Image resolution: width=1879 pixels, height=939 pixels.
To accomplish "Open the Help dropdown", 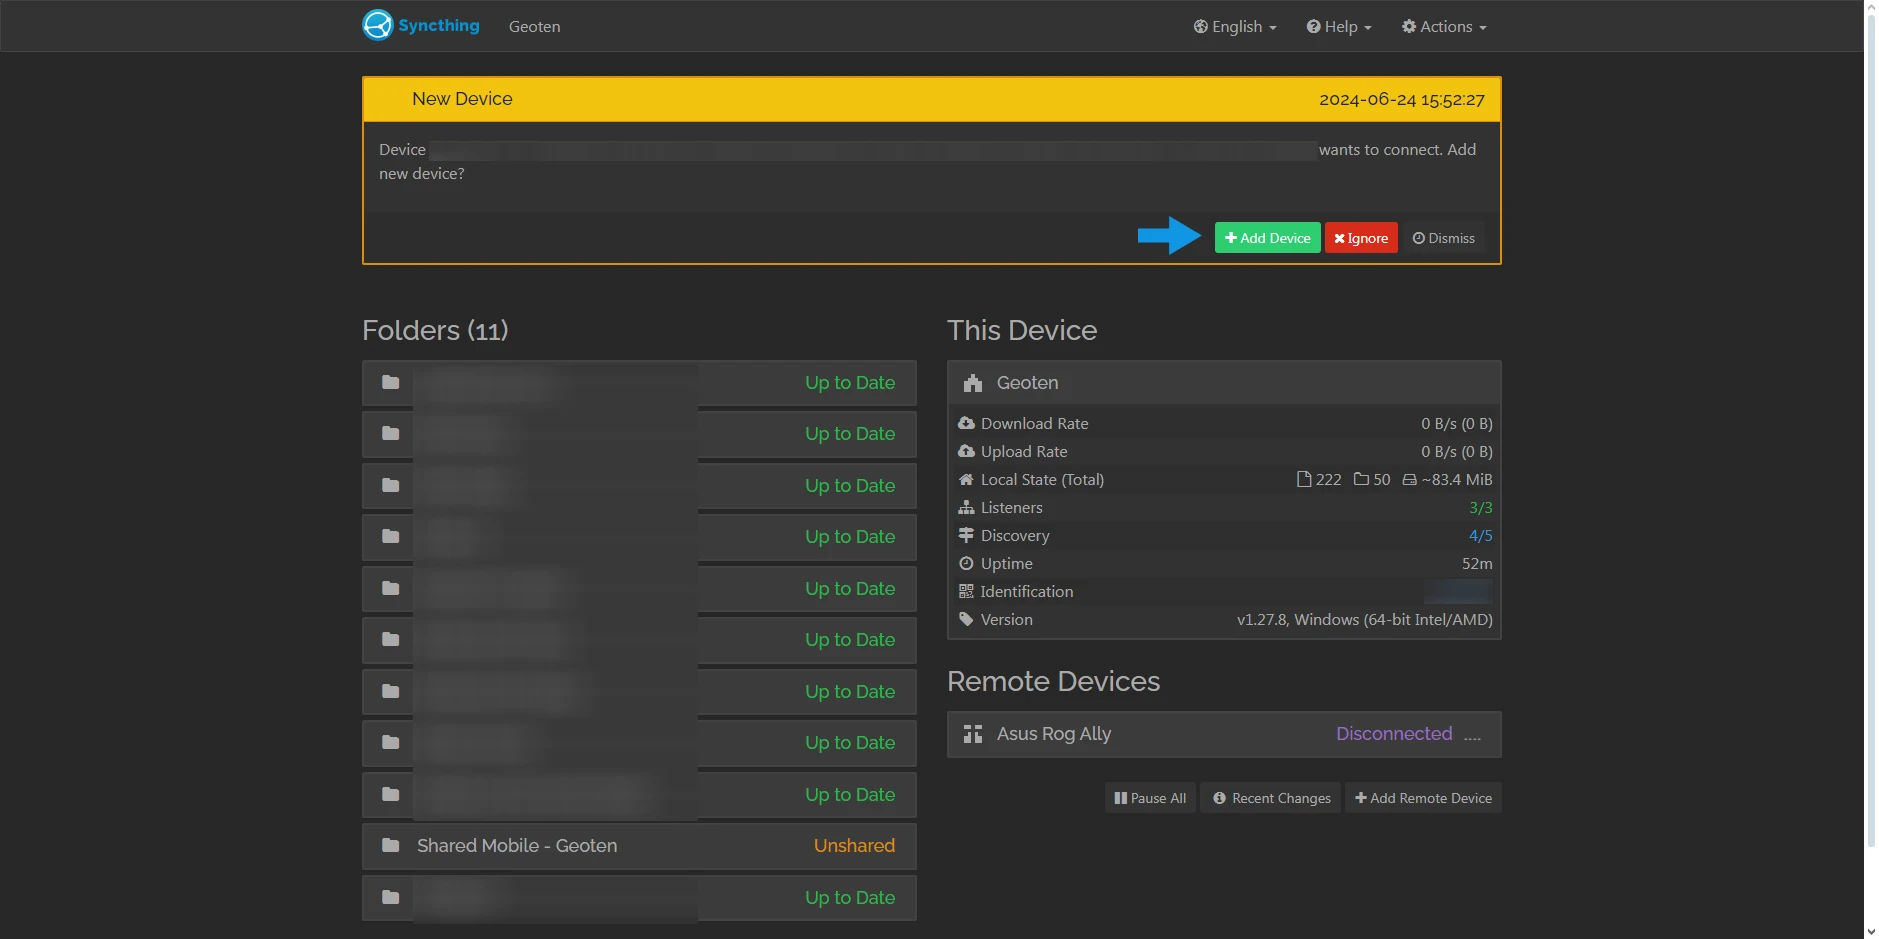I will pos(1337,26).
